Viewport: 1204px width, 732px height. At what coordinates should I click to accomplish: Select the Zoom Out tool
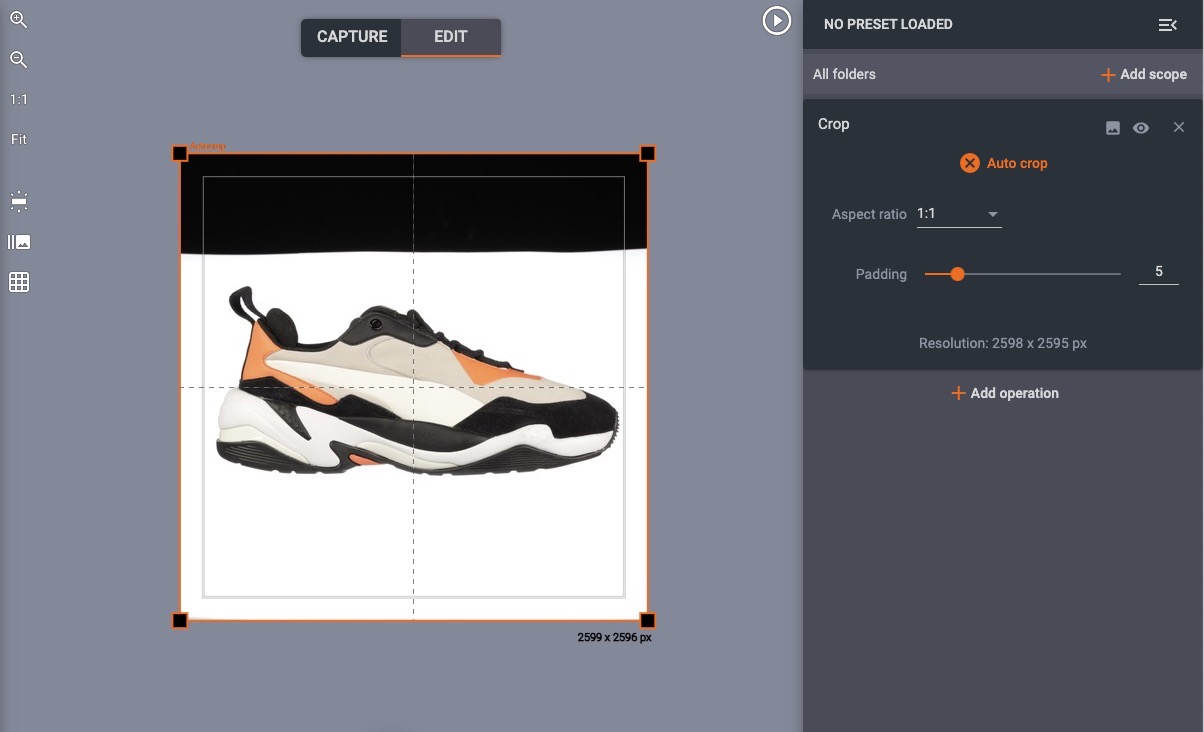pos(18,59)
